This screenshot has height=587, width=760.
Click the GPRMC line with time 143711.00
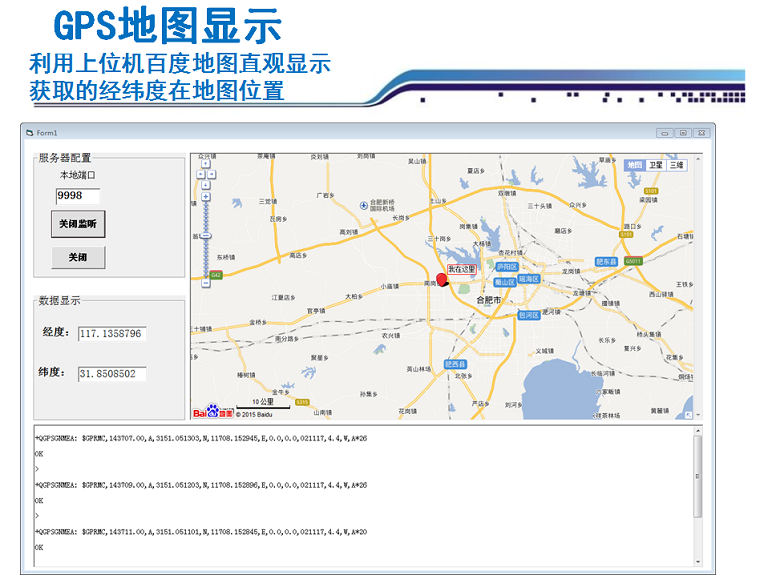pyautogui.click(x=201, y=532)
